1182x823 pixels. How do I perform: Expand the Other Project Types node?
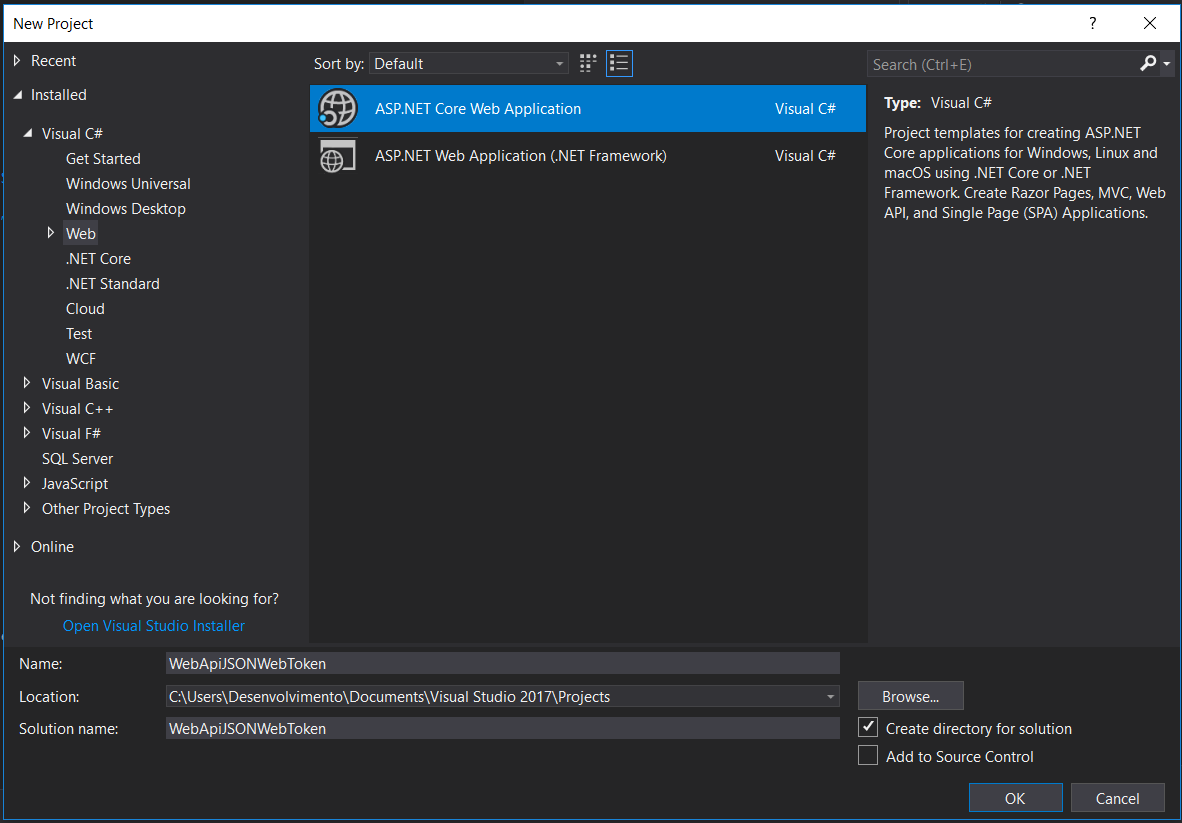[27, 508]
